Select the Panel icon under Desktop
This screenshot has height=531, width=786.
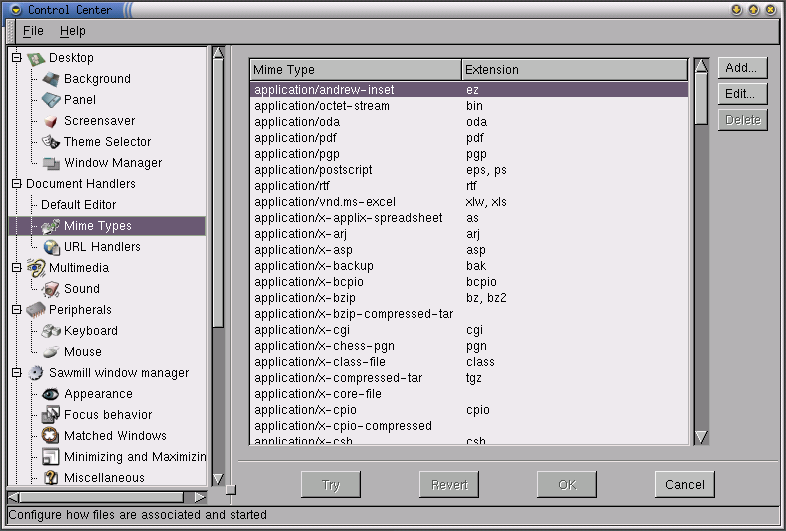click(51, 100)
